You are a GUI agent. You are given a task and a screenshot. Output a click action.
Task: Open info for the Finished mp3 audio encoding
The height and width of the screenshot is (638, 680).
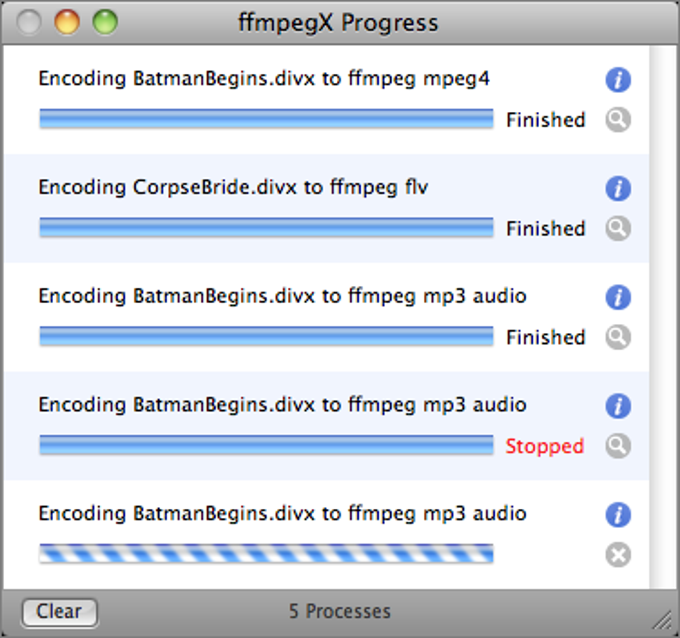[618, 297]
